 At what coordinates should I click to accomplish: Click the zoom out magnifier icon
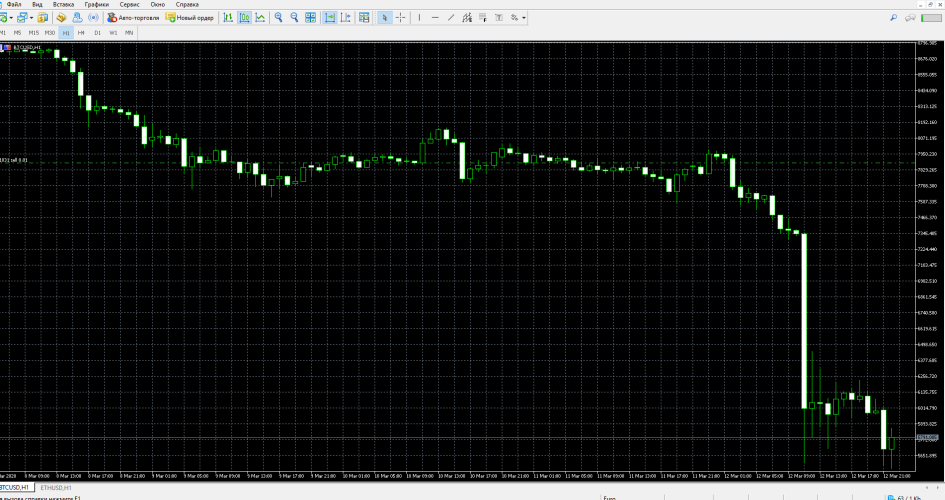pyautogui.click(x=294, y=17)
